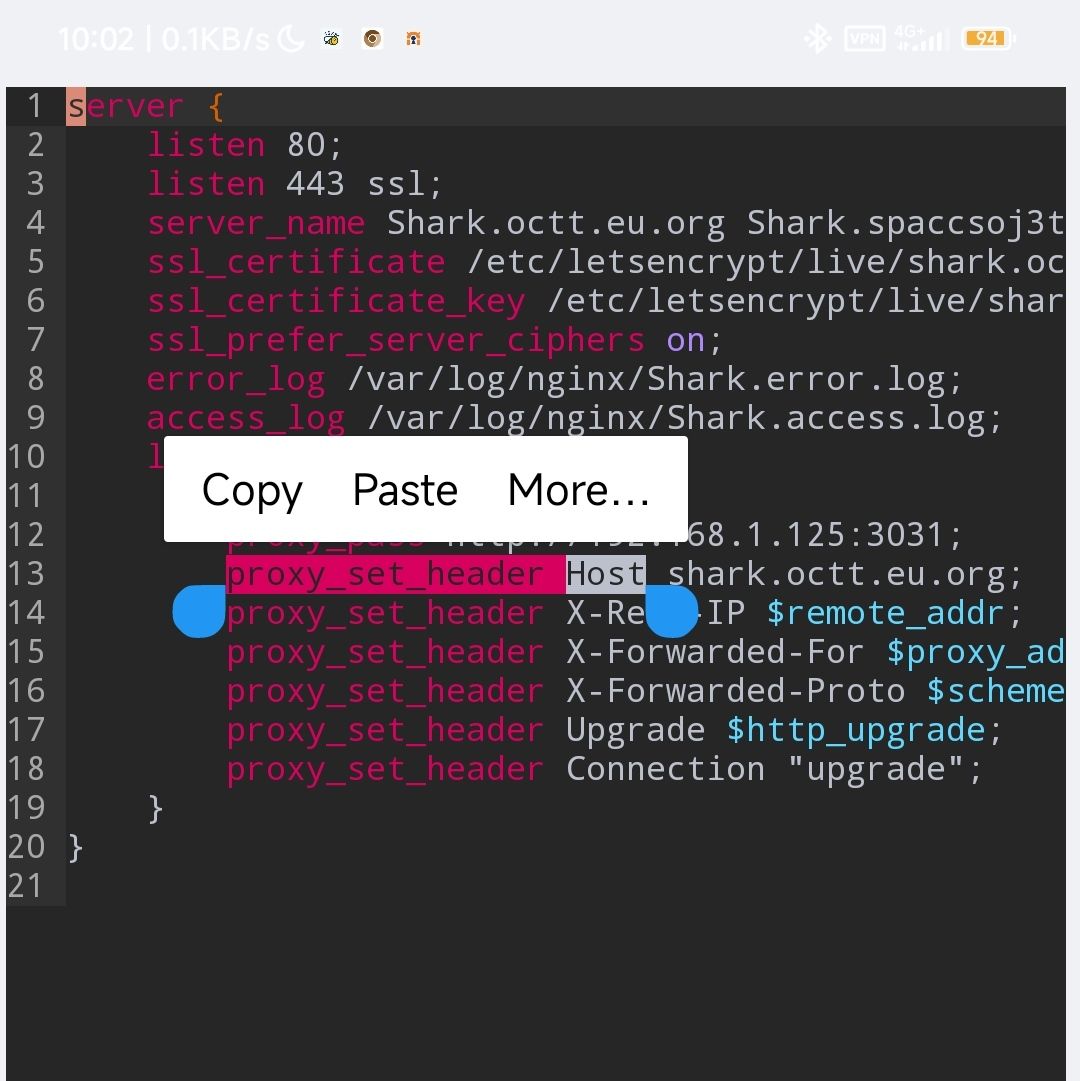The height and width of the screenshot is (1081, 1080).
Task: Tap the VPN status icon
Action: coord(864,38)
